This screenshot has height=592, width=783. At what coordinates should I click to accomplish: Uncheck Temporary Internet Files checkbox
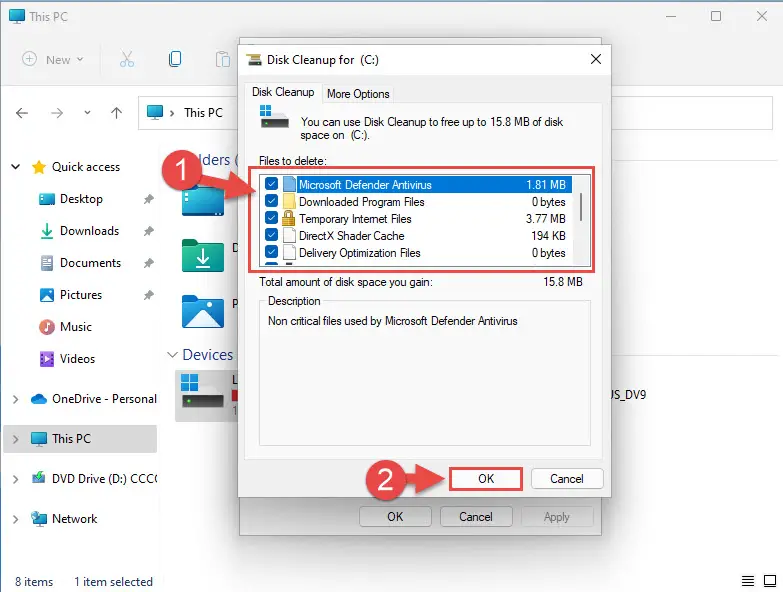pos(272,218)
